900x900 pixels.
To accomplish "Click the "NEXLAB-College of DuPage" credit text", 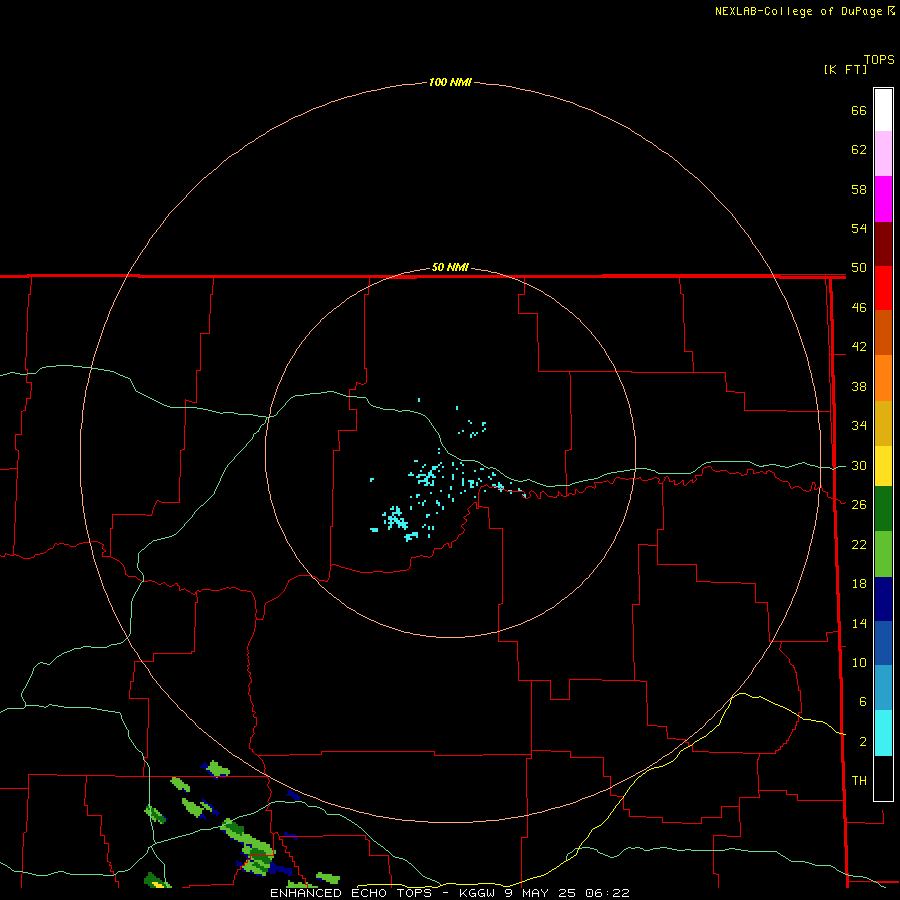I will pos(800,11).
